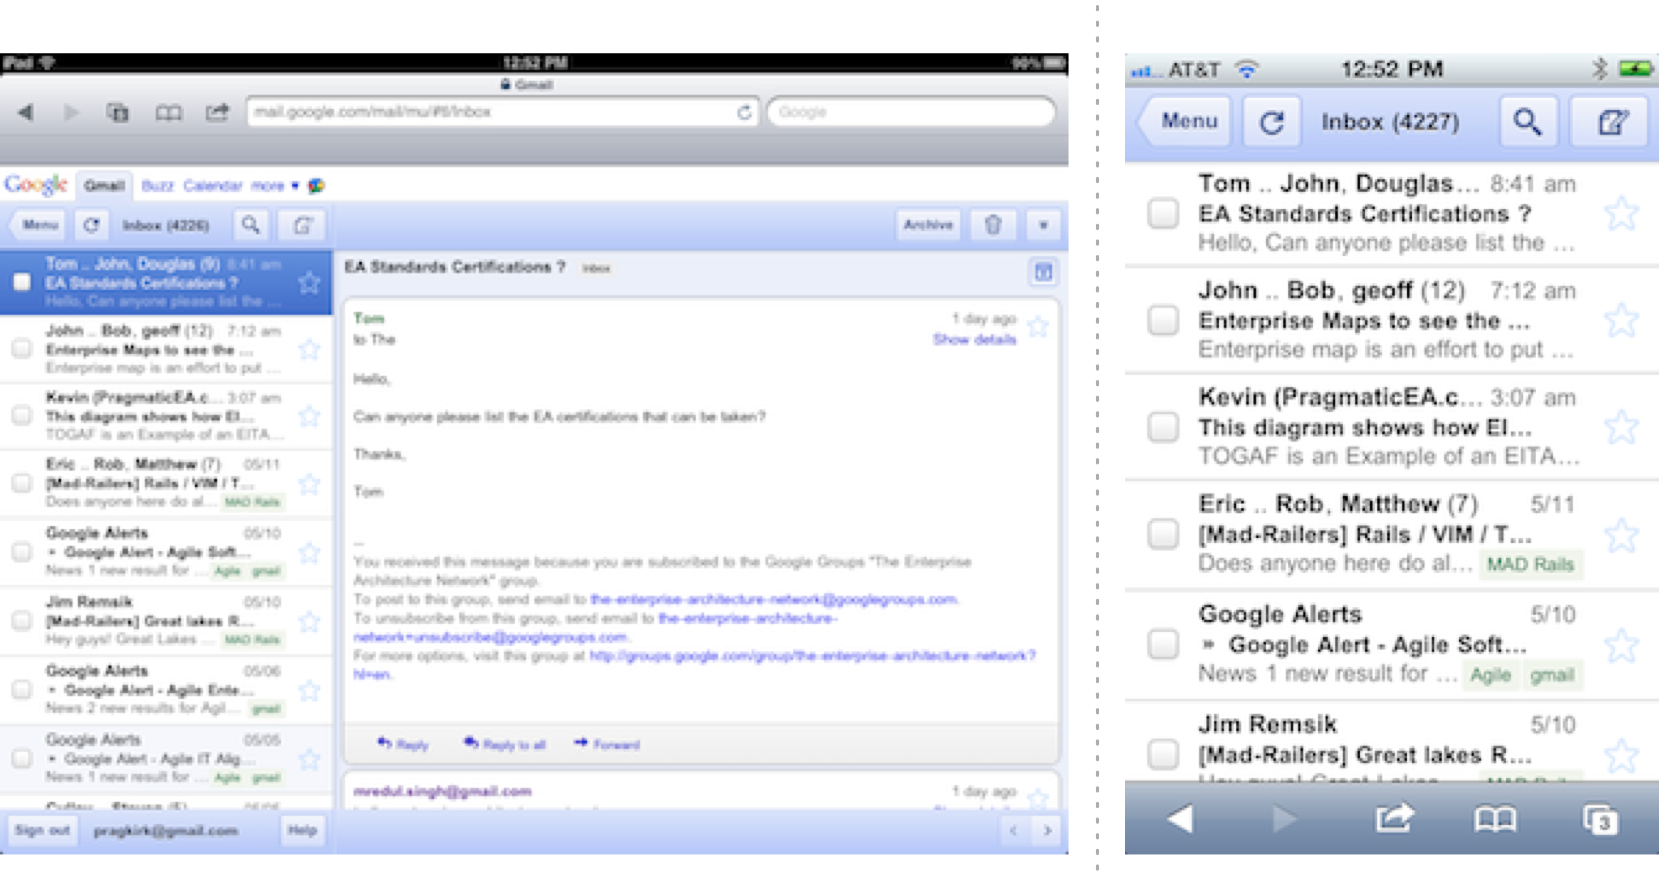The width and height of the screenshot is (1659, 884).
Task: Star iPhone Tom..John, Douglas email
Action: tap(1621, 213)
